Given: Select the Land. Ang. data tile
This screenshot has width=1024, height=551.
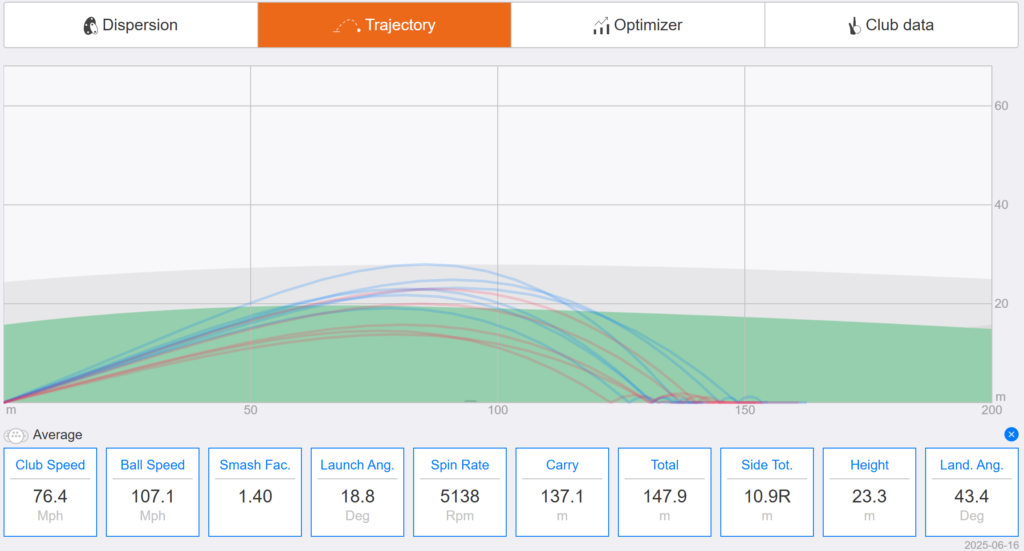Looking at the screenshot, I should (972, 492).
